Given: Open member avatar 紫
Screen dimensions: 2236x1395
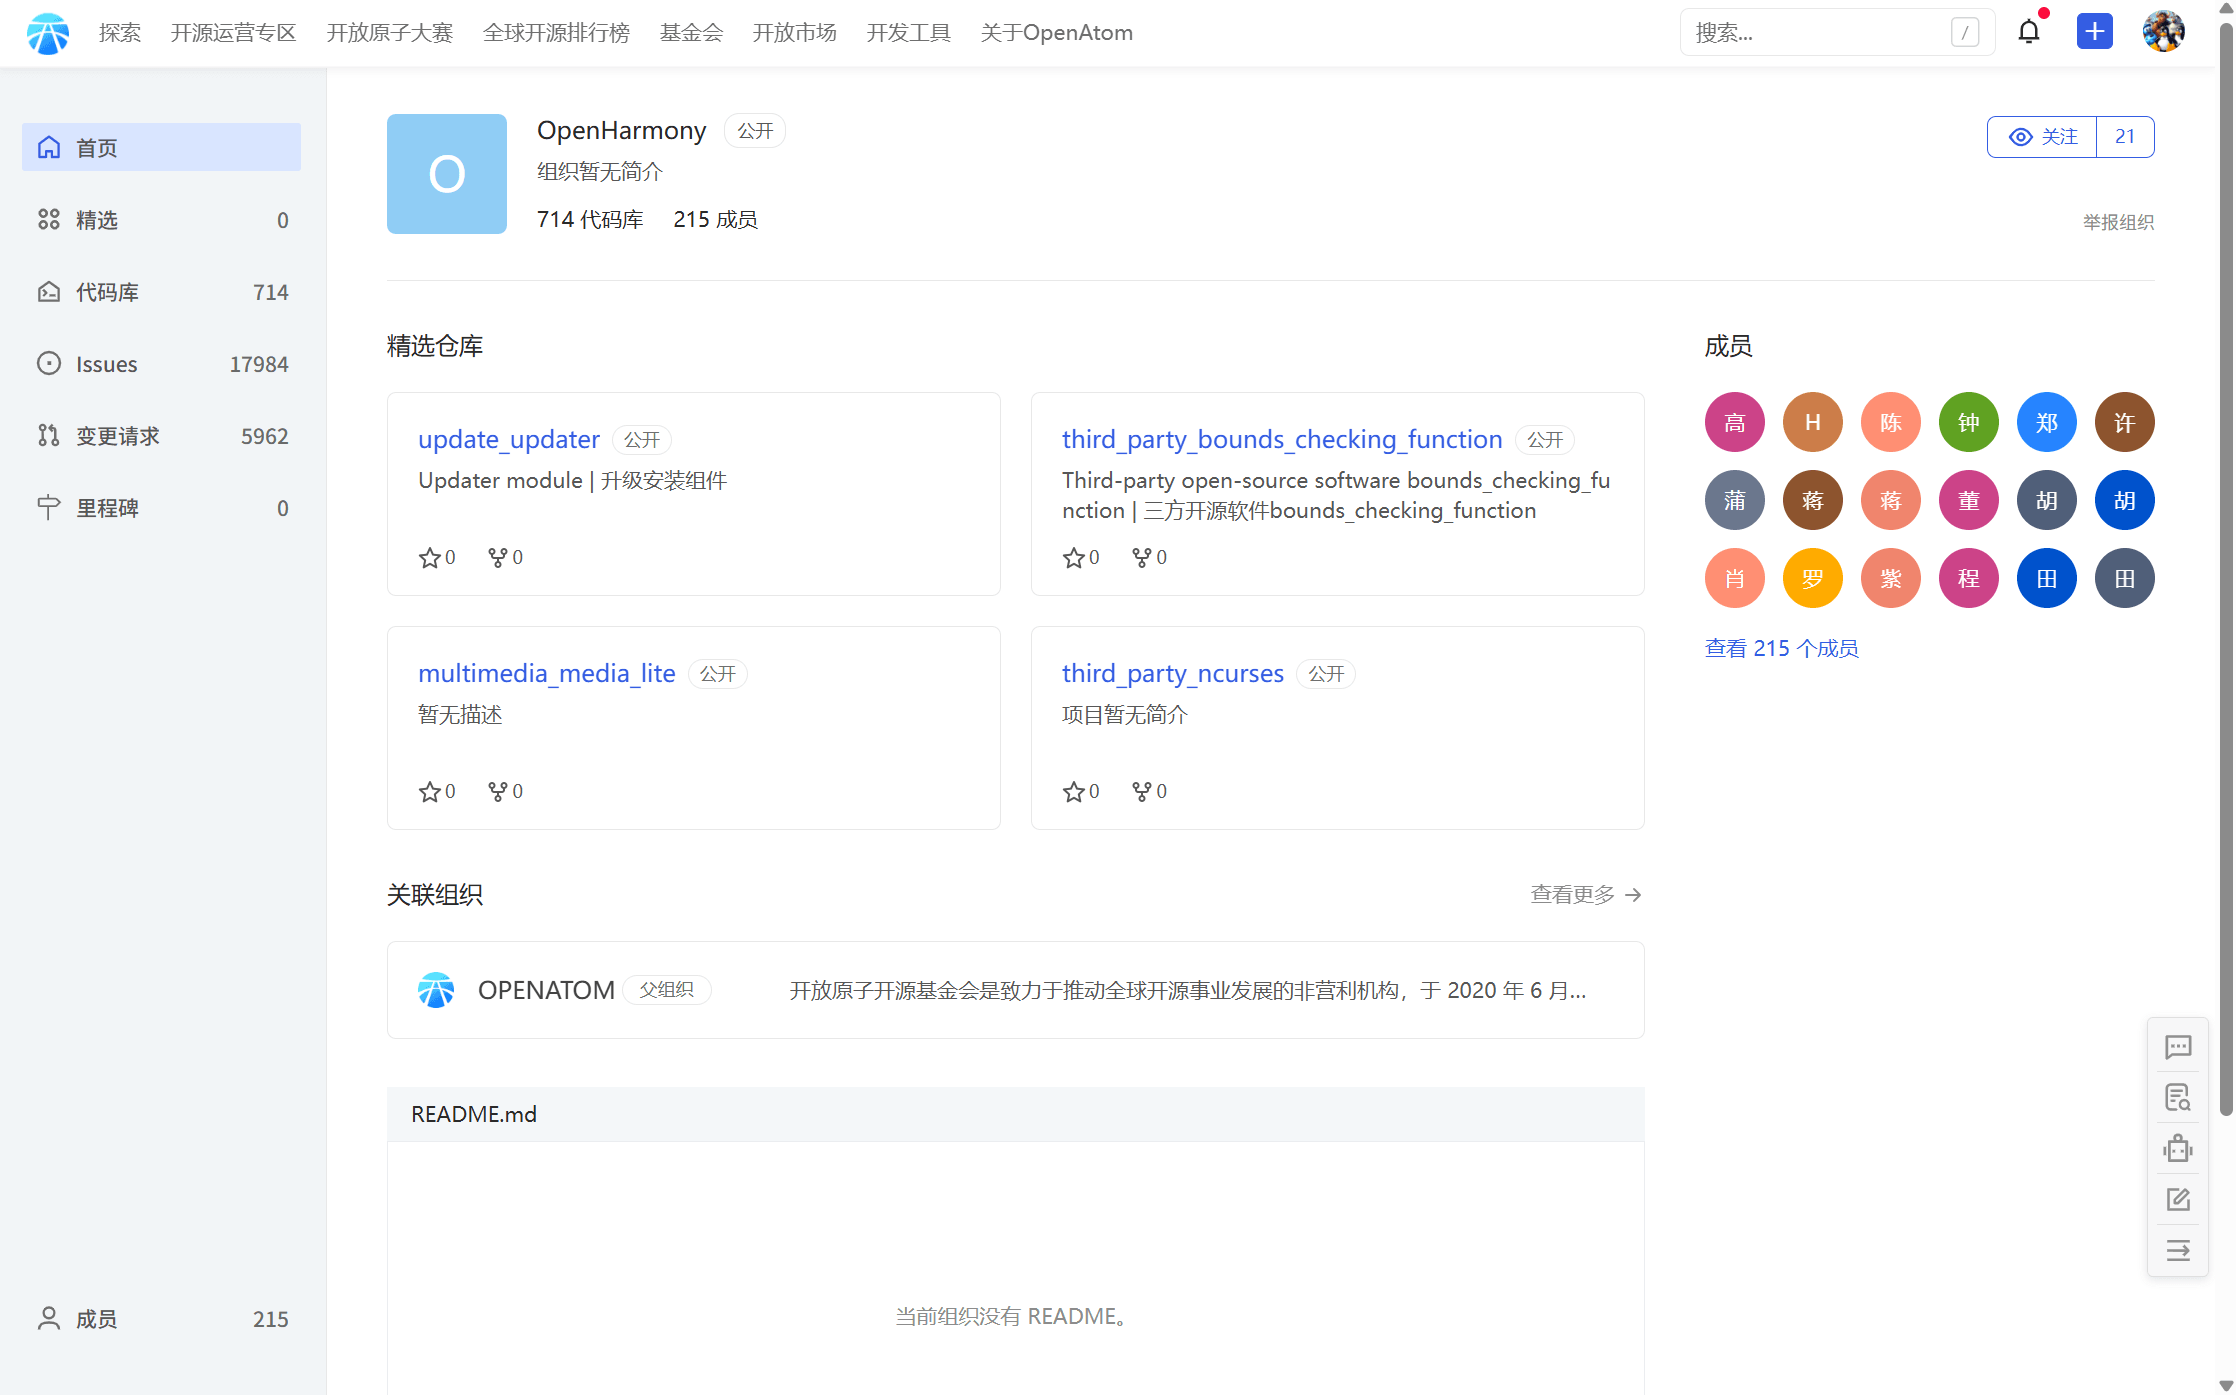Looking at the screenshot, I should click(x=1891, y=578).
